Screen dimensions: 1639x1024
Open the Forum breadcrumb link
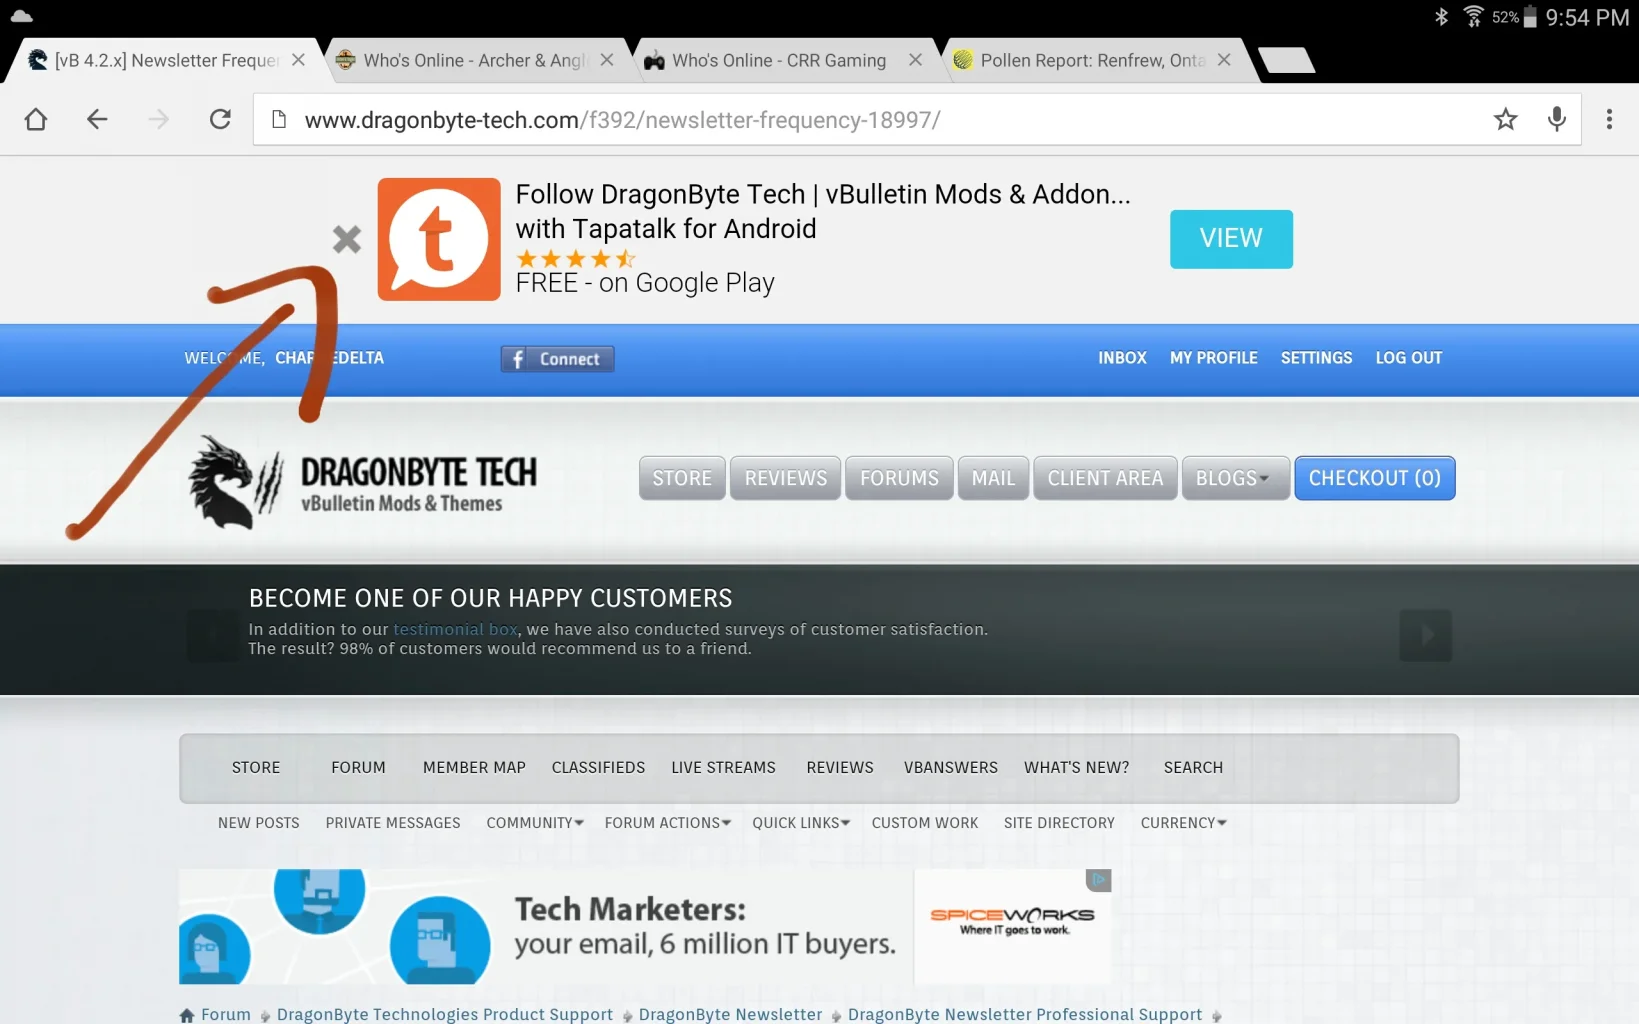226,1015
